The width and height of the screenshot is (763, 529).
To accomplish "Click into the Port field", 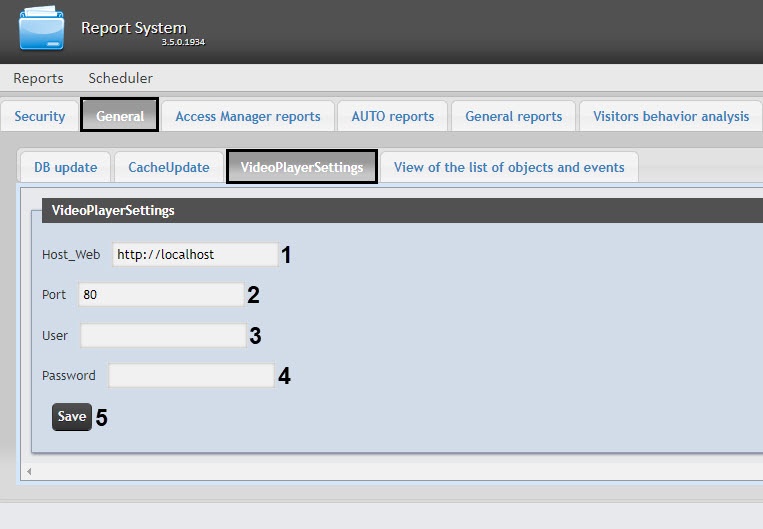I will click(x=161, y=295).
